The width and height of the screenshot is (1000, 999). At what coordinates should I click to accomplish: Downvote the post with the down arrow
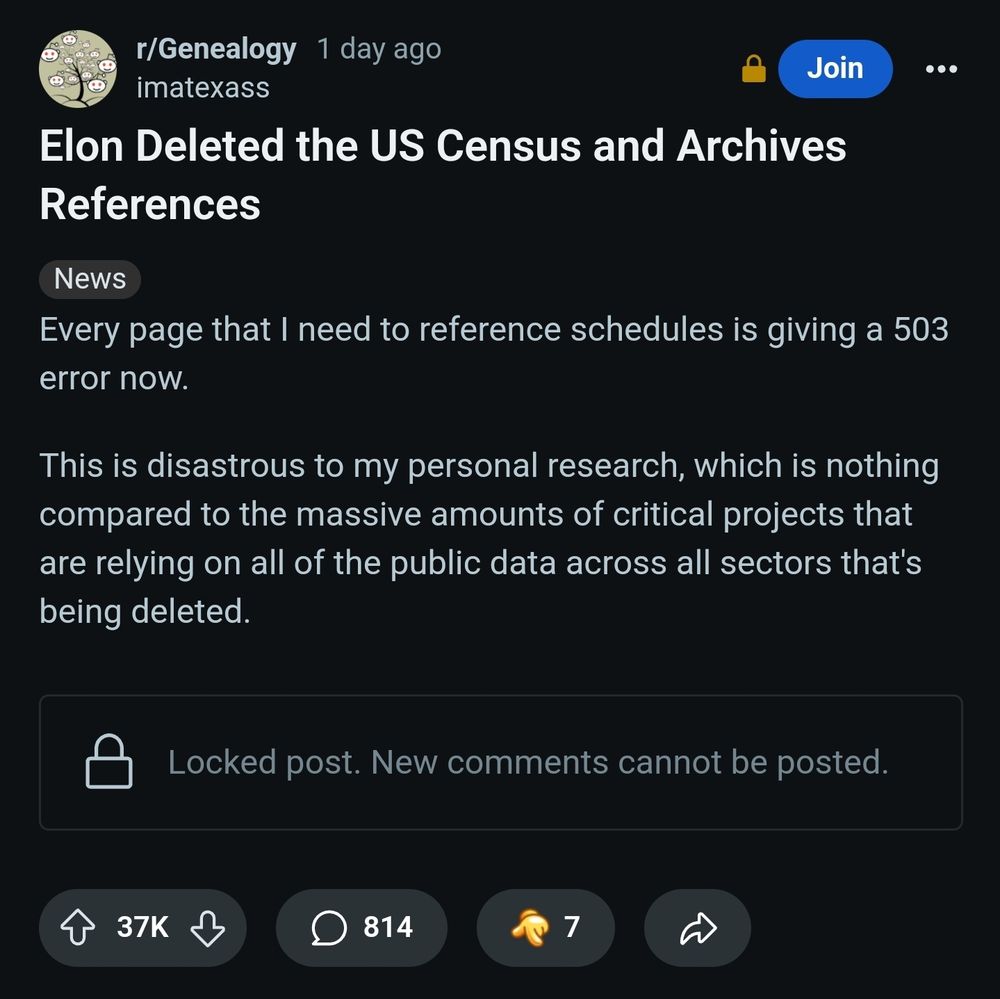[206, 928]
